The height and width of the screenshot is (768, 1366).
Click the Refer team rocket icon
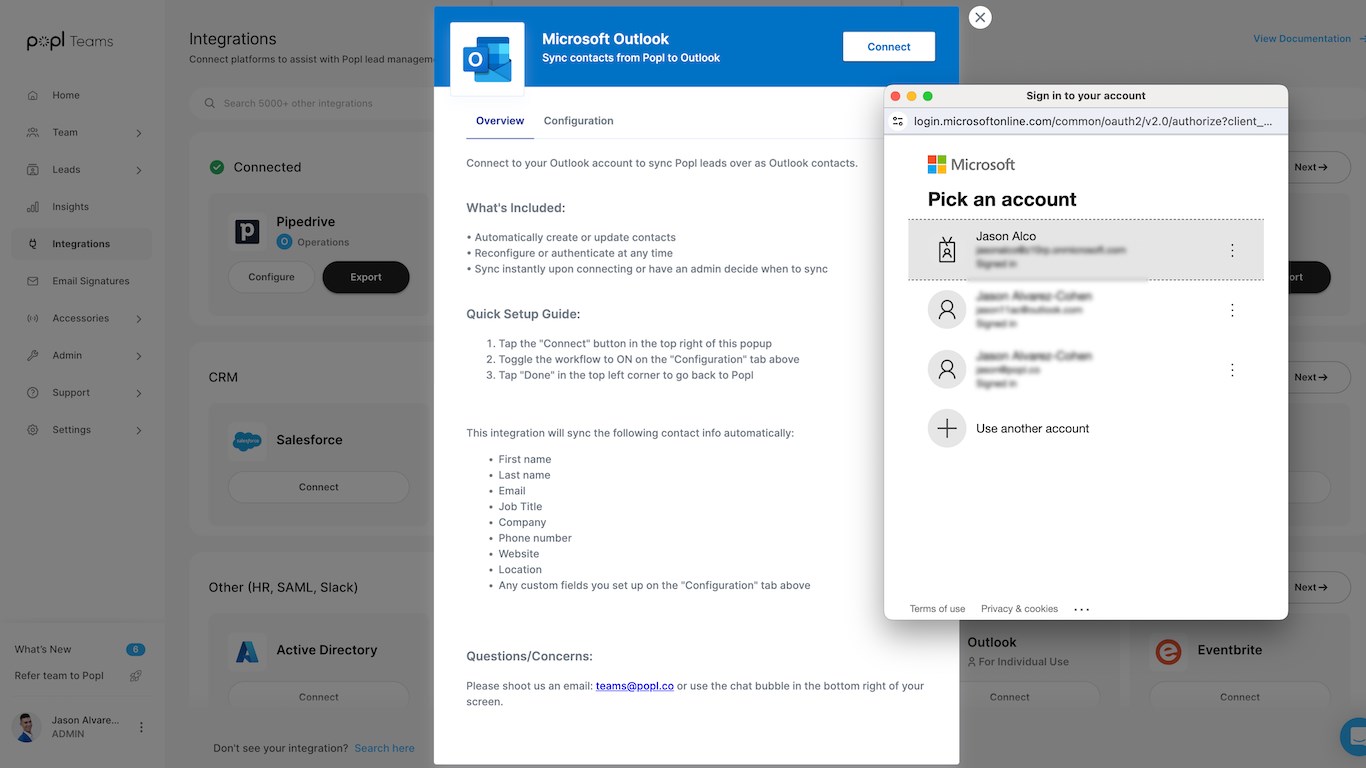tap(135, 676)
